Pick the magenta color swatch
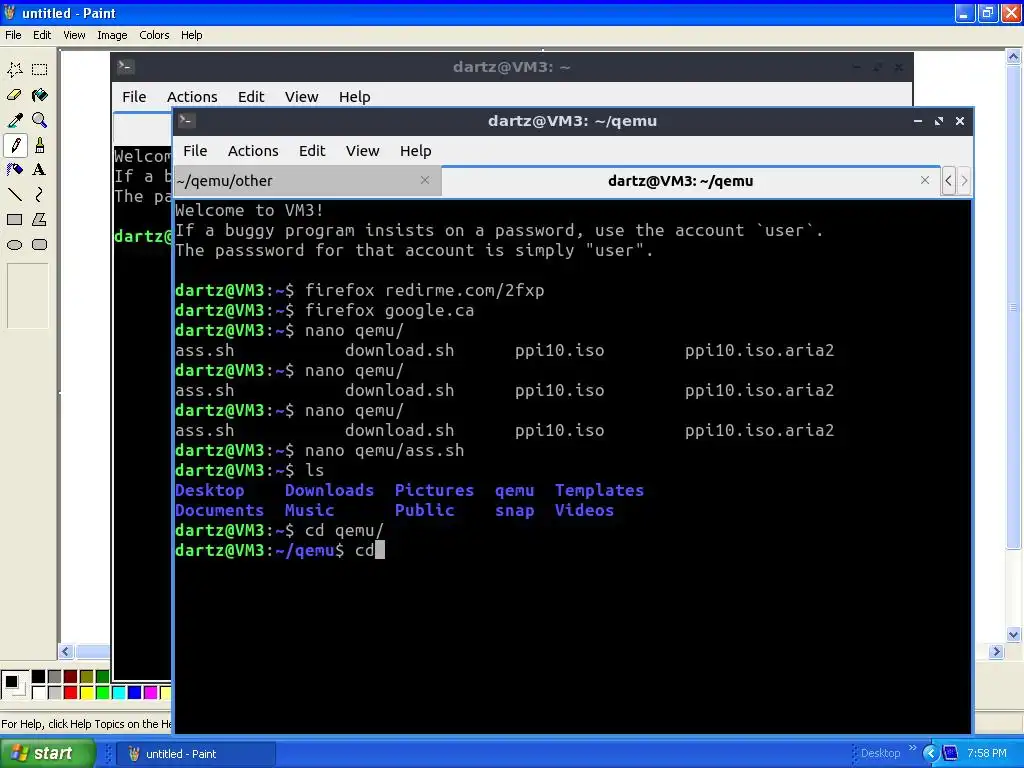Image resolution: width=1024 pixels, height=768 pixels. 150,692
